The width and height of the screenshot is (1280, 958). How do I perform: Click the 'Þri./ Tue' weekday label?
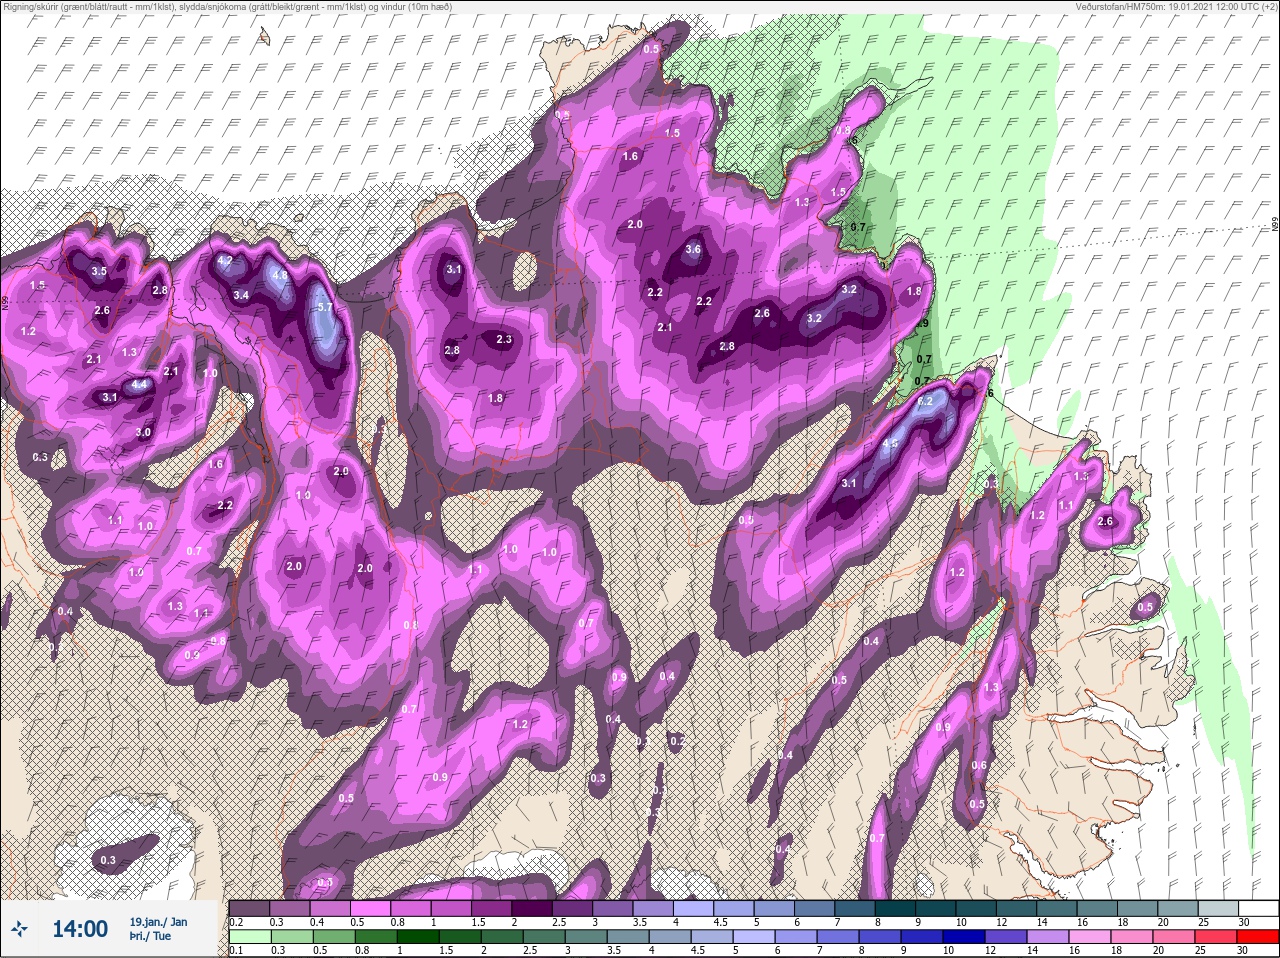[x=150, y=937]
